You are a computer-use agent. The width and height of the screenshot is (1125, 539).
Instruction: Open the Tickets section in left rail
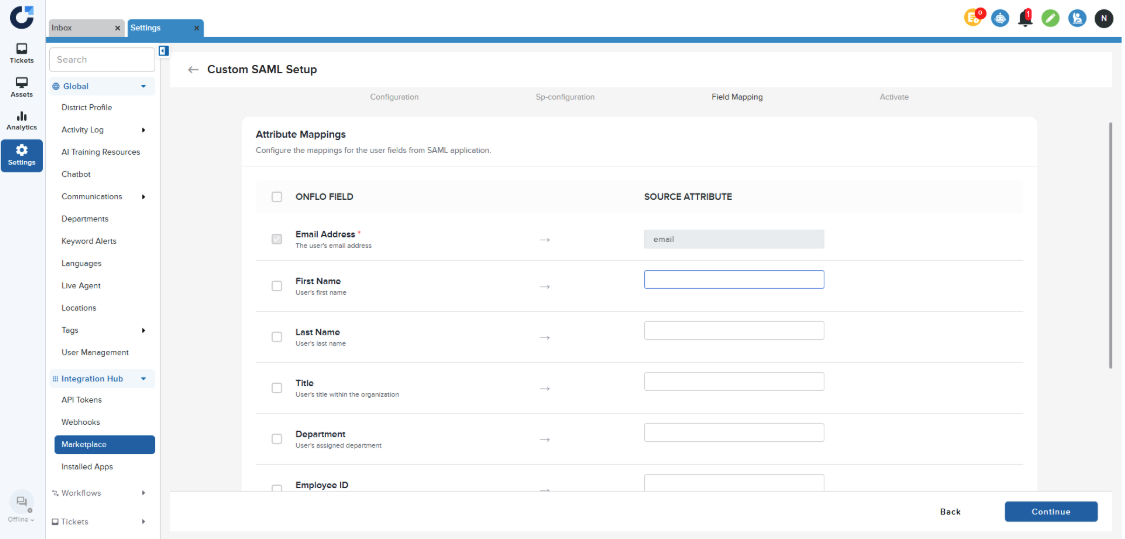click(22, 53)
